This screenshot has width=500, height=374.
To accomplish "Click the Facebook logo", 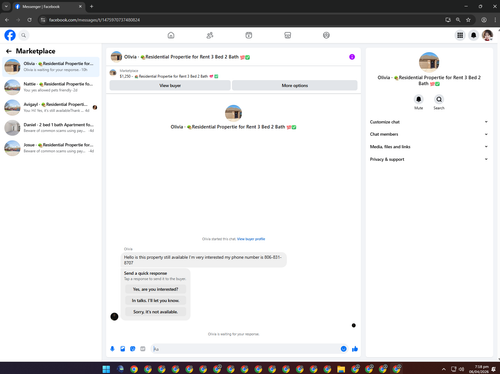I will [x=10, y=35].
